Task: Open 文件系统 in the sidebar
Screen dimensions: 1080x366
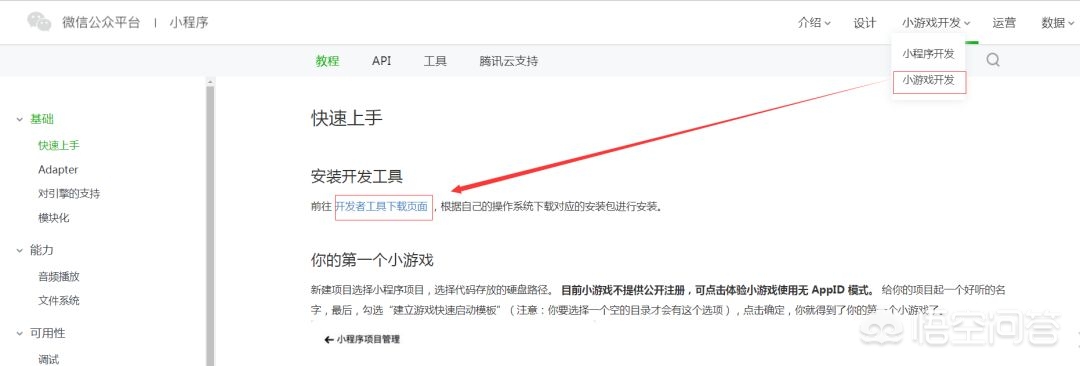Action: 59,301
